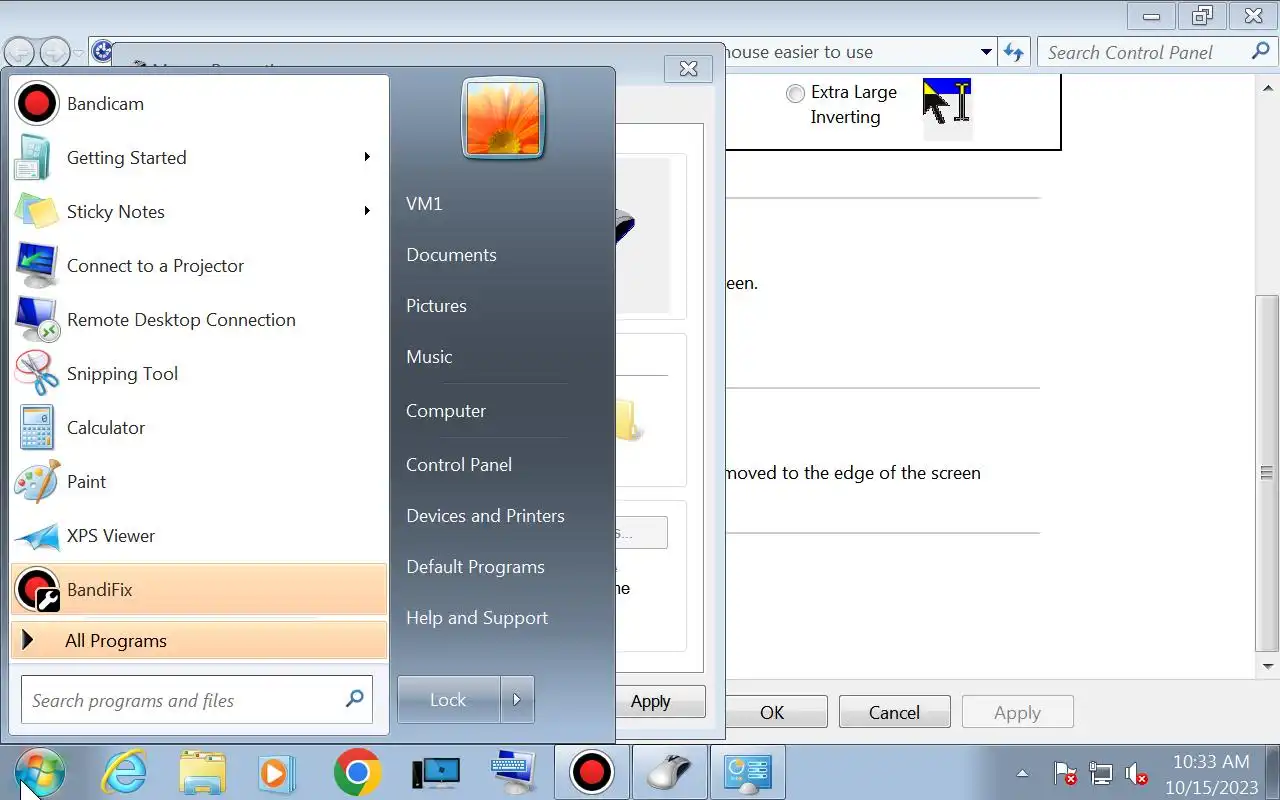This screenshot has height=800, width=1280.
Task: Click the Windows Start orb
Action: point(40,772)
